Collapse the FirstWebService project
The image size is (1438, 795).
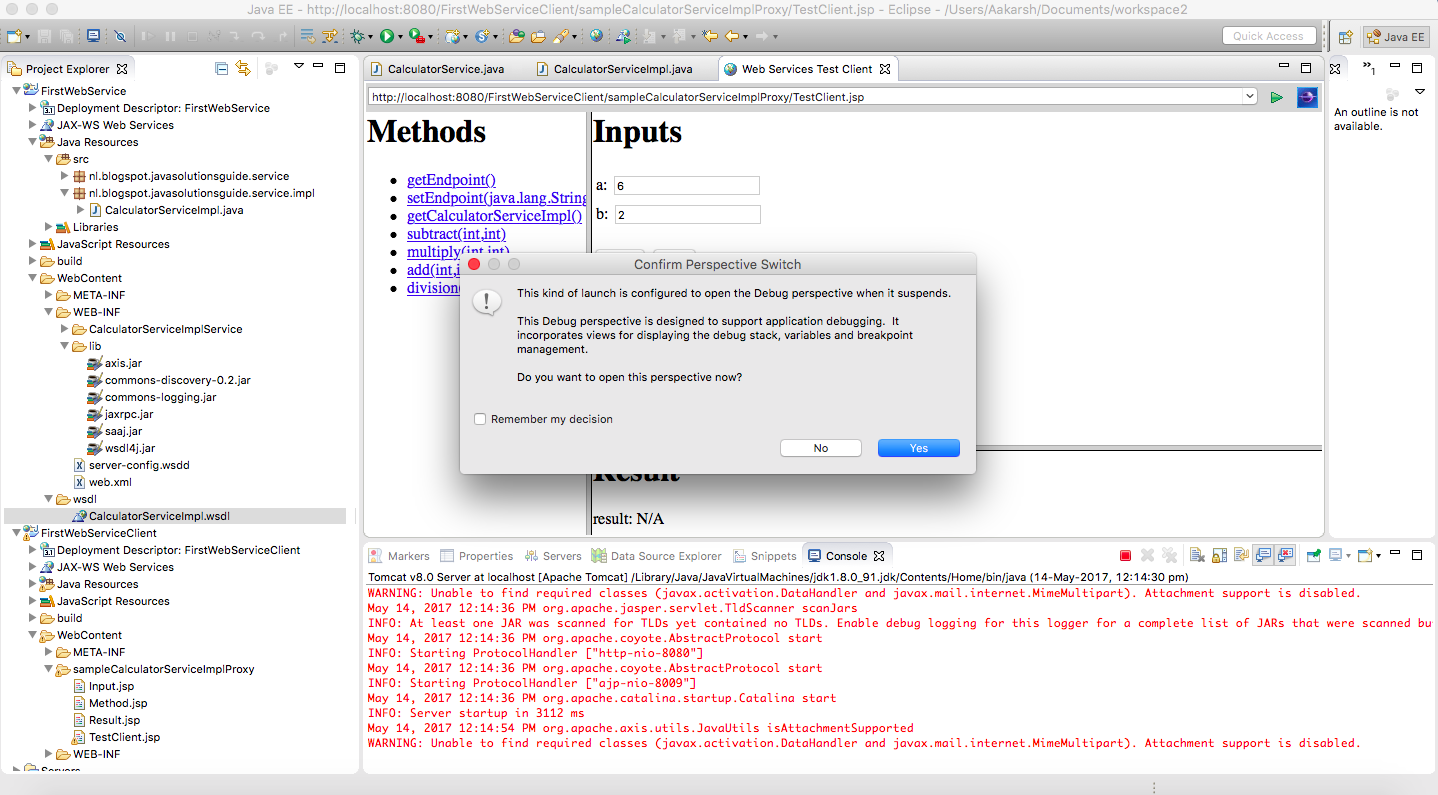pyautogui.click(x=14, y=90)
